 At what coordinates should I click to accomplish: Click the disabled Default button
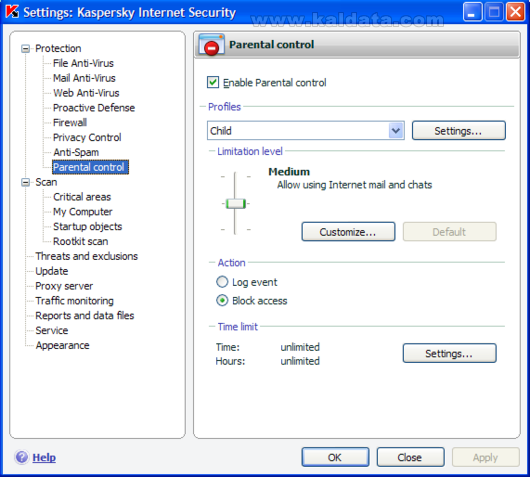(449, 232)
